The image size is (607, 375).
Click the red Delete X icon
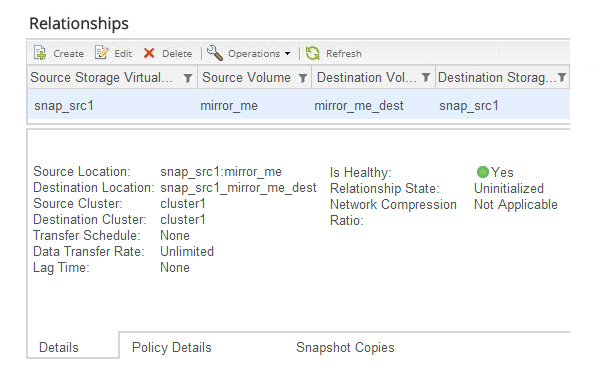point(149,53)
